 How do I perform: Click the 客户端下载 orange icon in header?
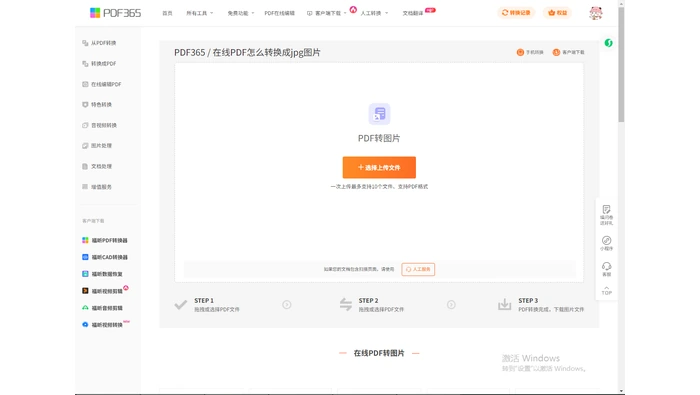click(x=556, y=52)
